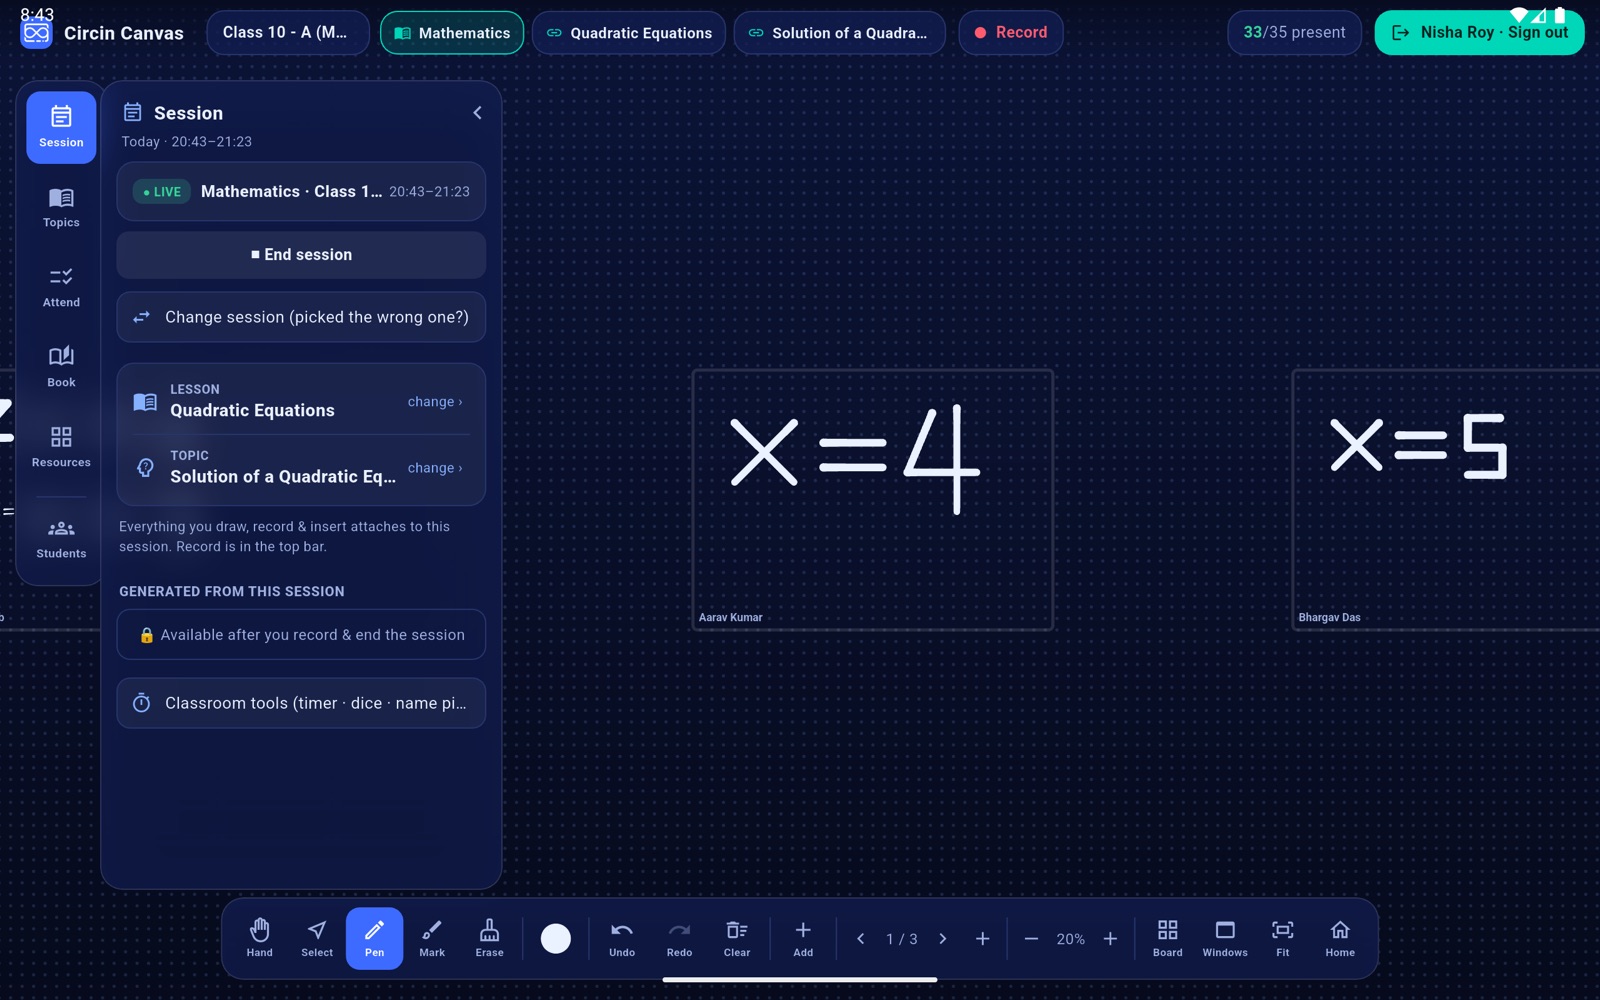This screenshot has width=1600, height=1000.
Task: Zoom out from 20%
Action: [1031, 939]
